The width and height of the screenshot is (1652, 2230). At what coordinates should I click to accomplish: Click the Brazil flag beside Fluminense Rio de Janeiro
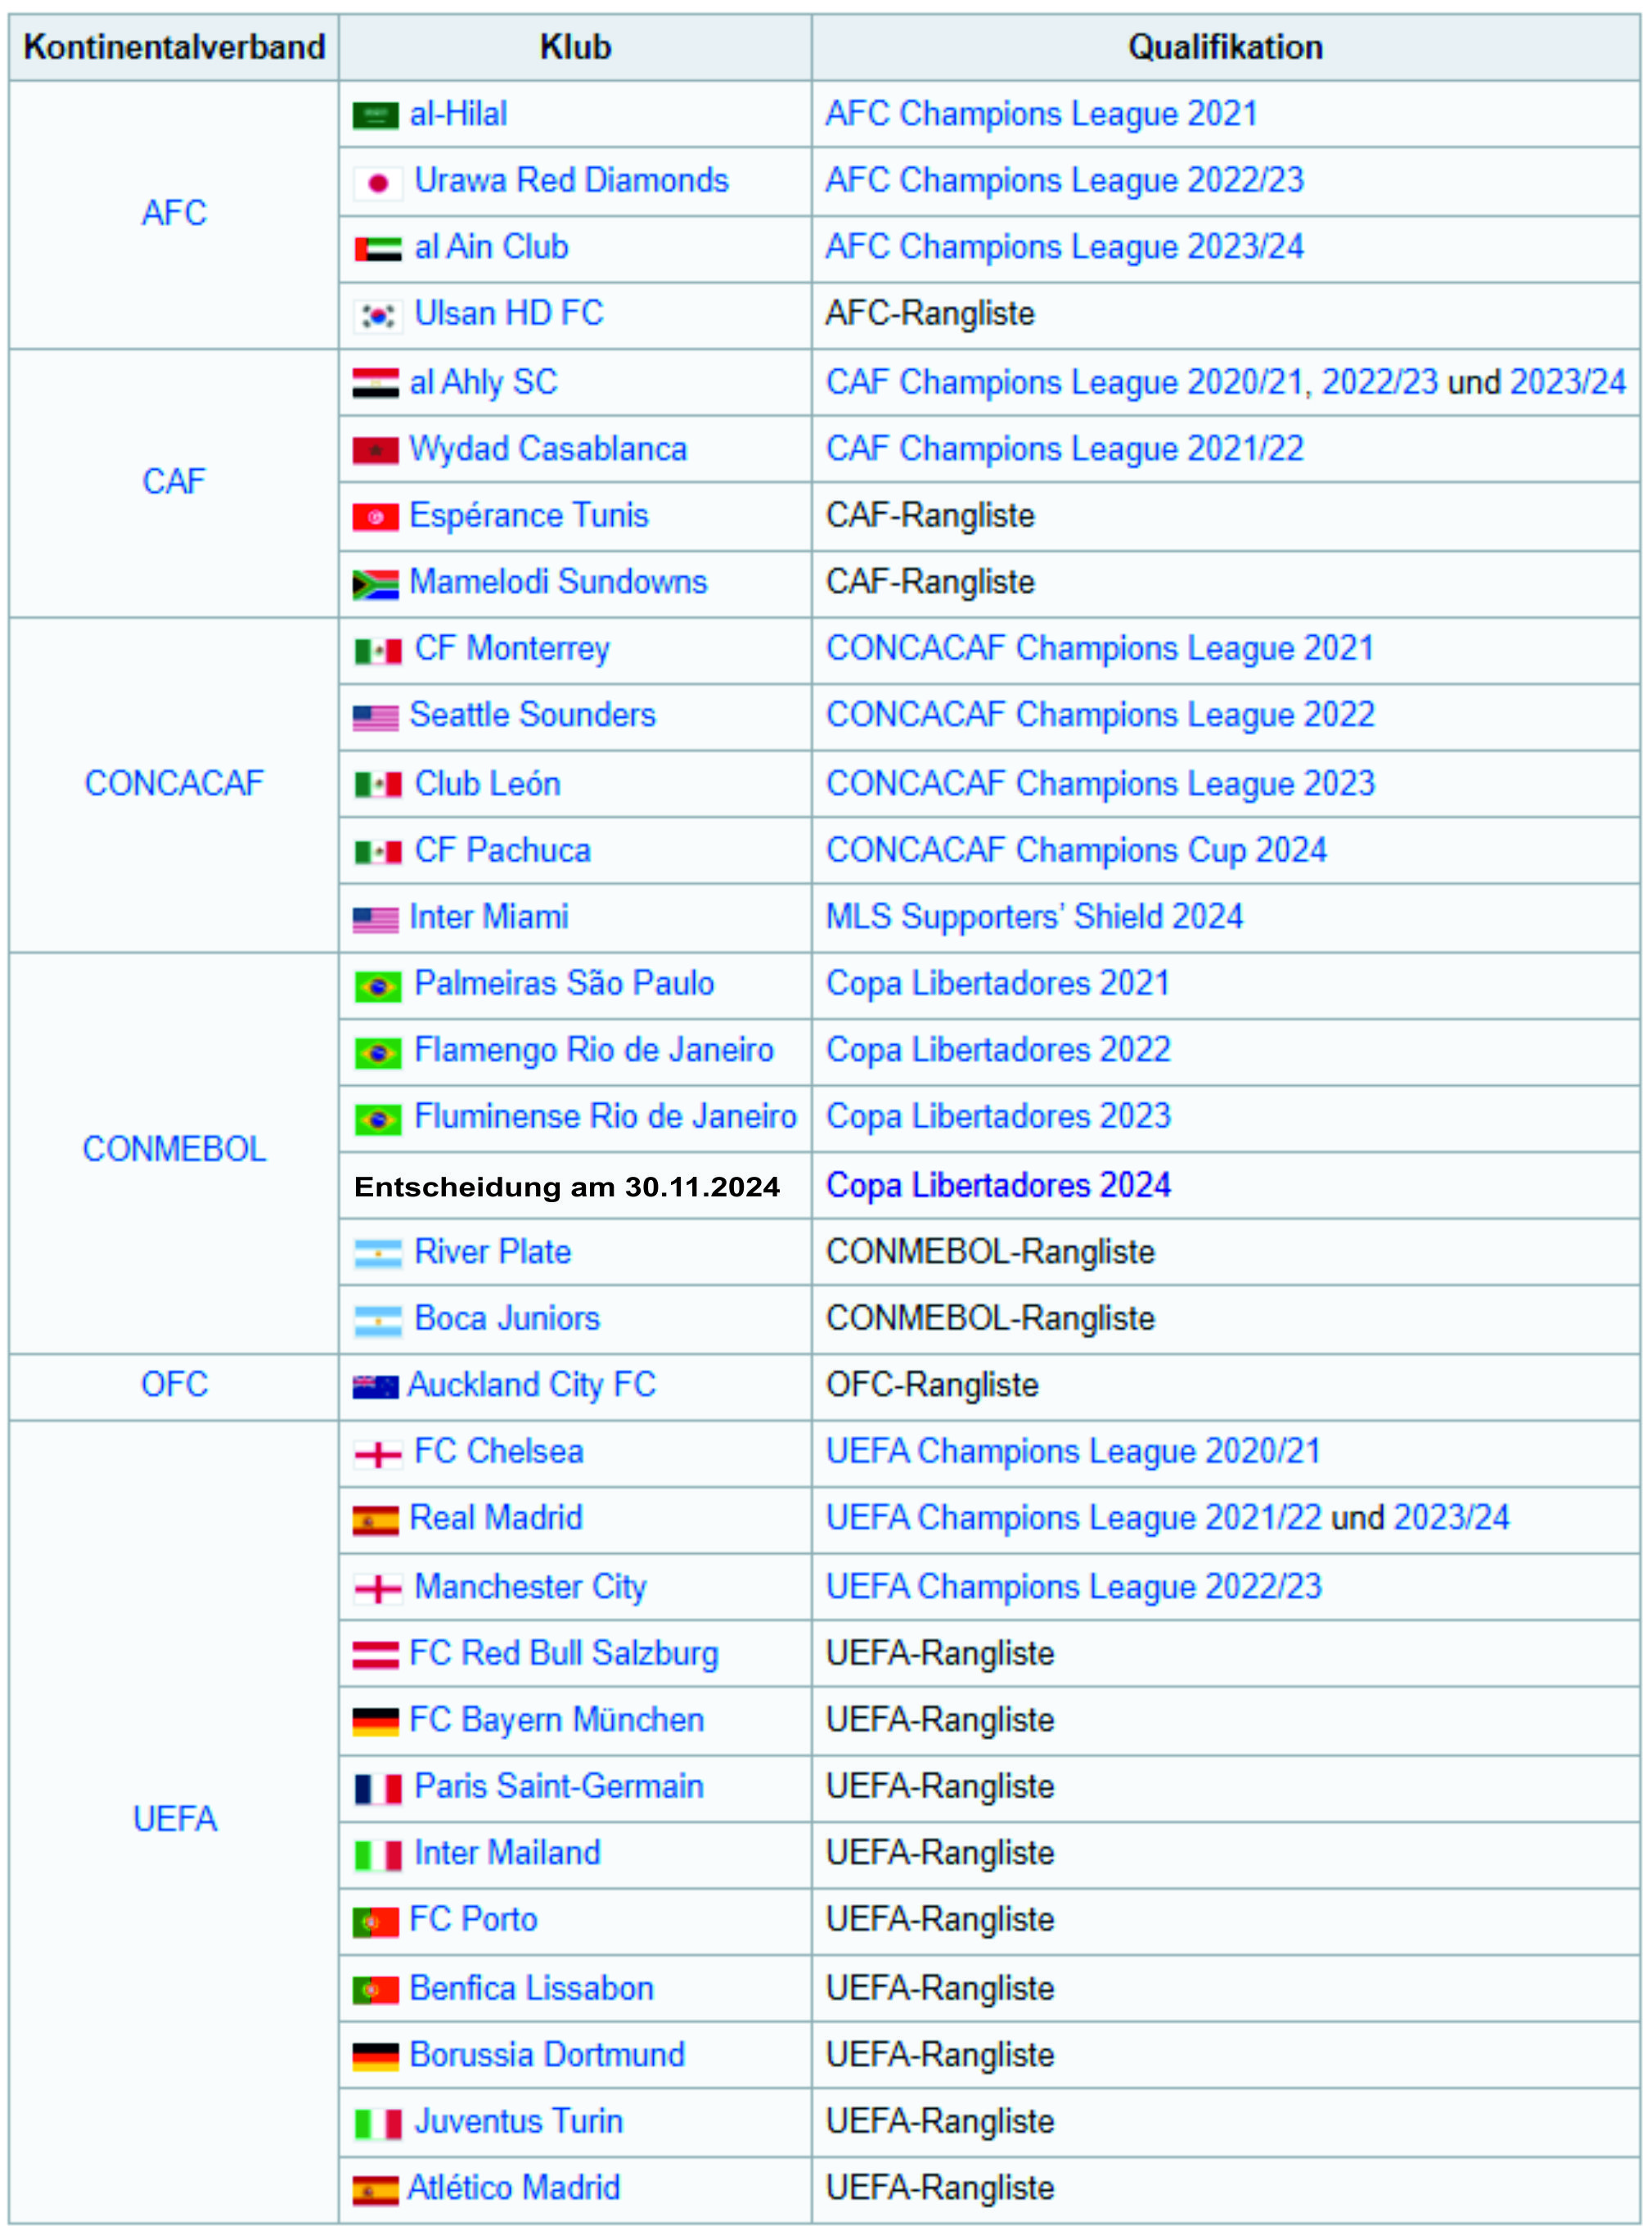378,1120
